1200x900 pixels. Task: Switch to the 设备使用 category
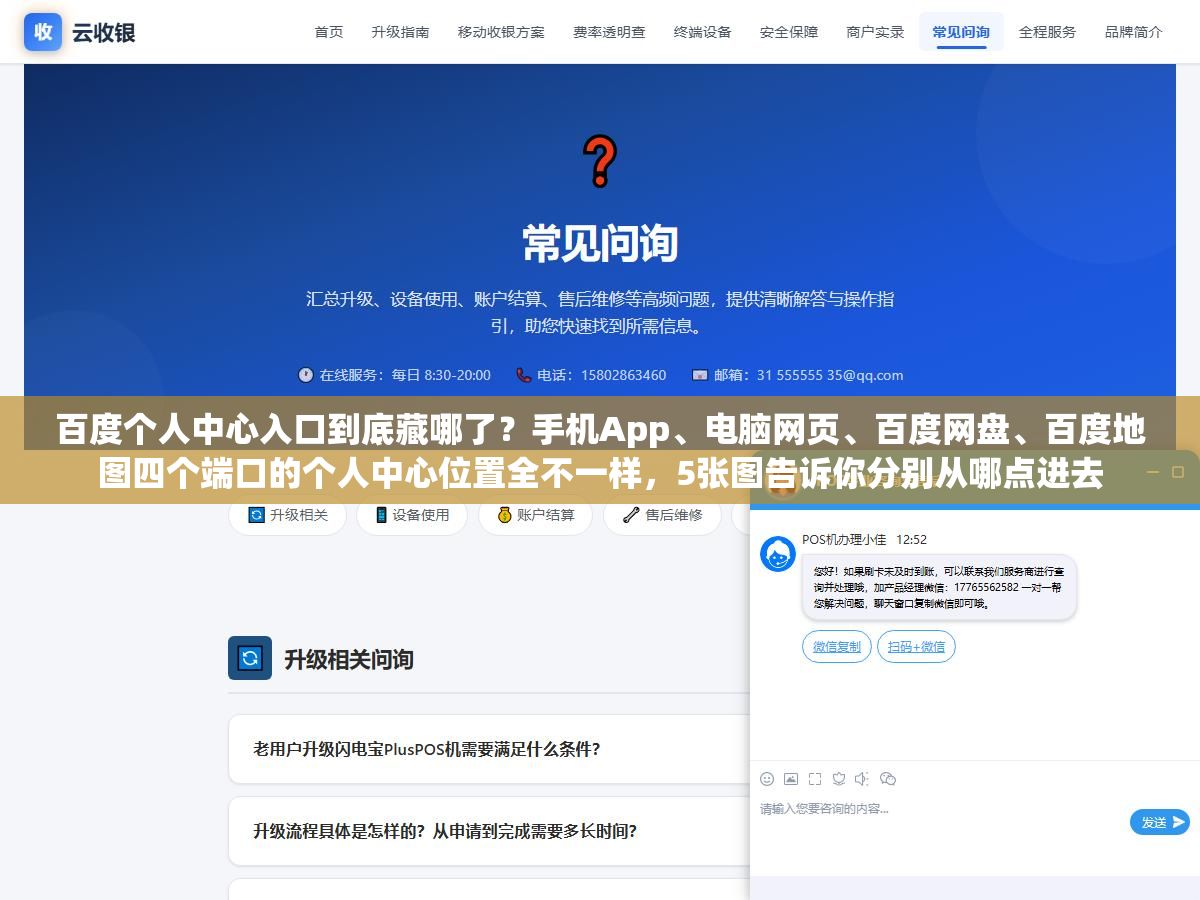pos(412,515)
